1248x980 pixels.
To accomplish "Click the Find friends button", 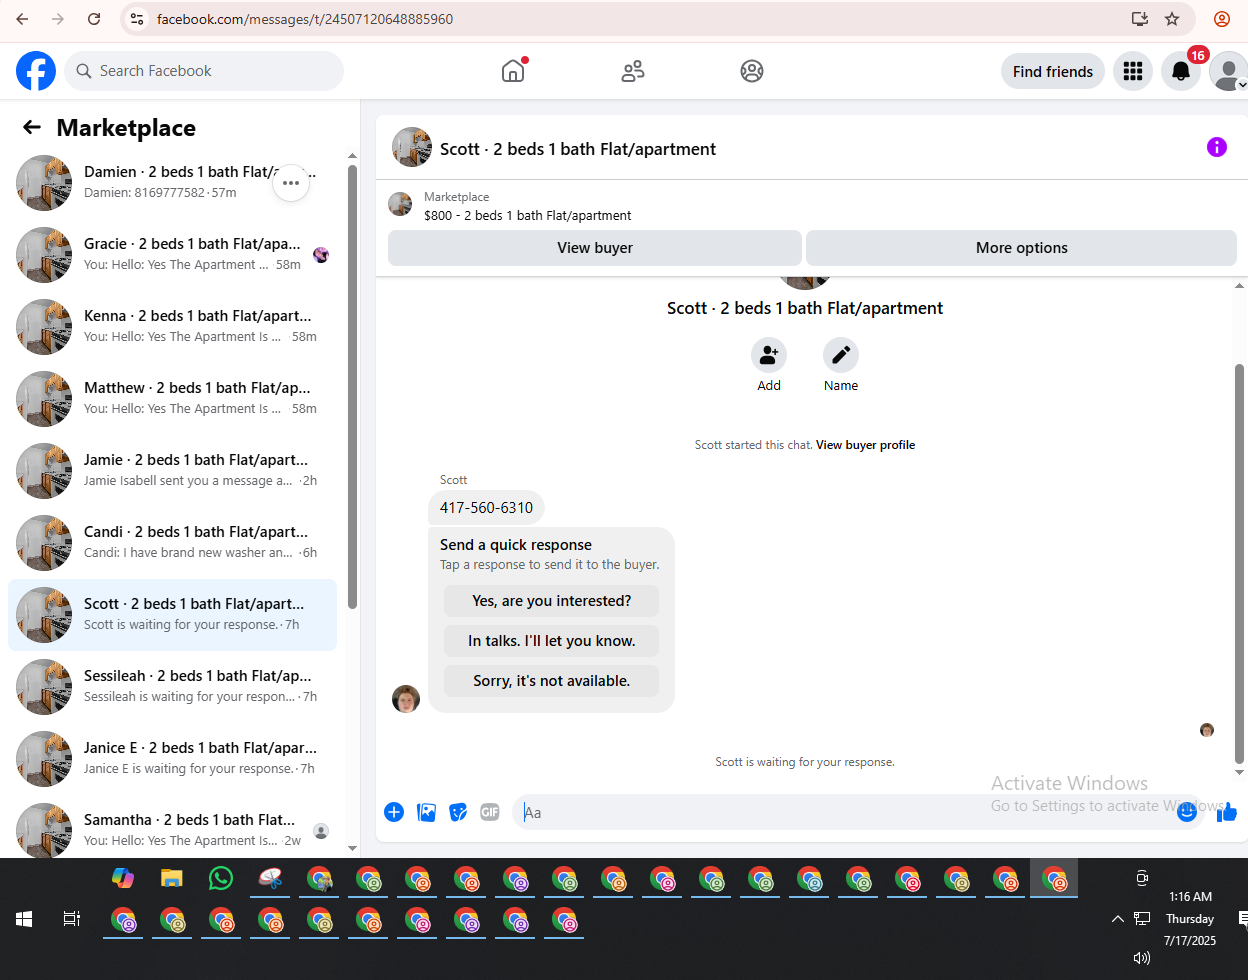I will click(x=1052, y=71).
